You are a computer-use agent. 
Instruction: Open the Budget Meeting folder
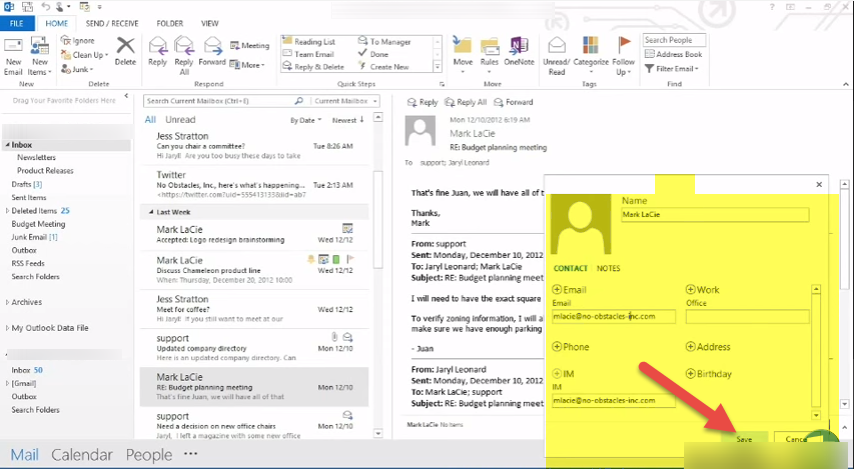click(x=38, y=224)
